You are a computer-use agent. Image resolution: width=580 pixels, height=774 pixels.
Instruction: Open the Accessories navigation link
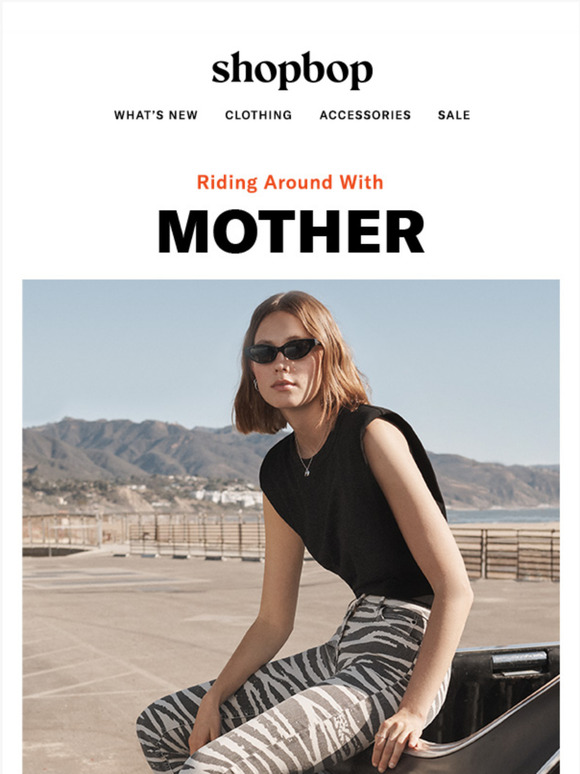click(365, 115)
